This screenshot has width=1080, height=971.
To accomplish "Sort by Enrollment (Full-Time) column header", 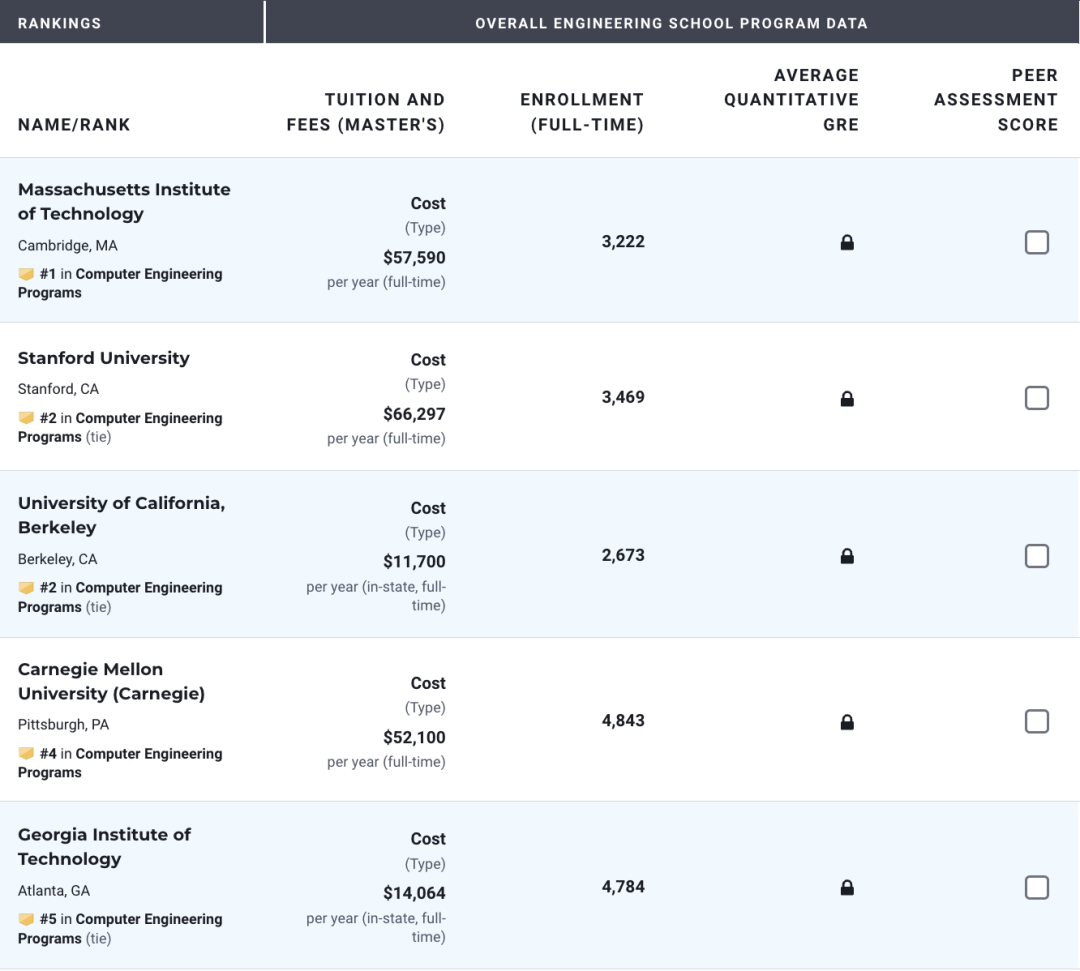I will click(x=582, y=112).
